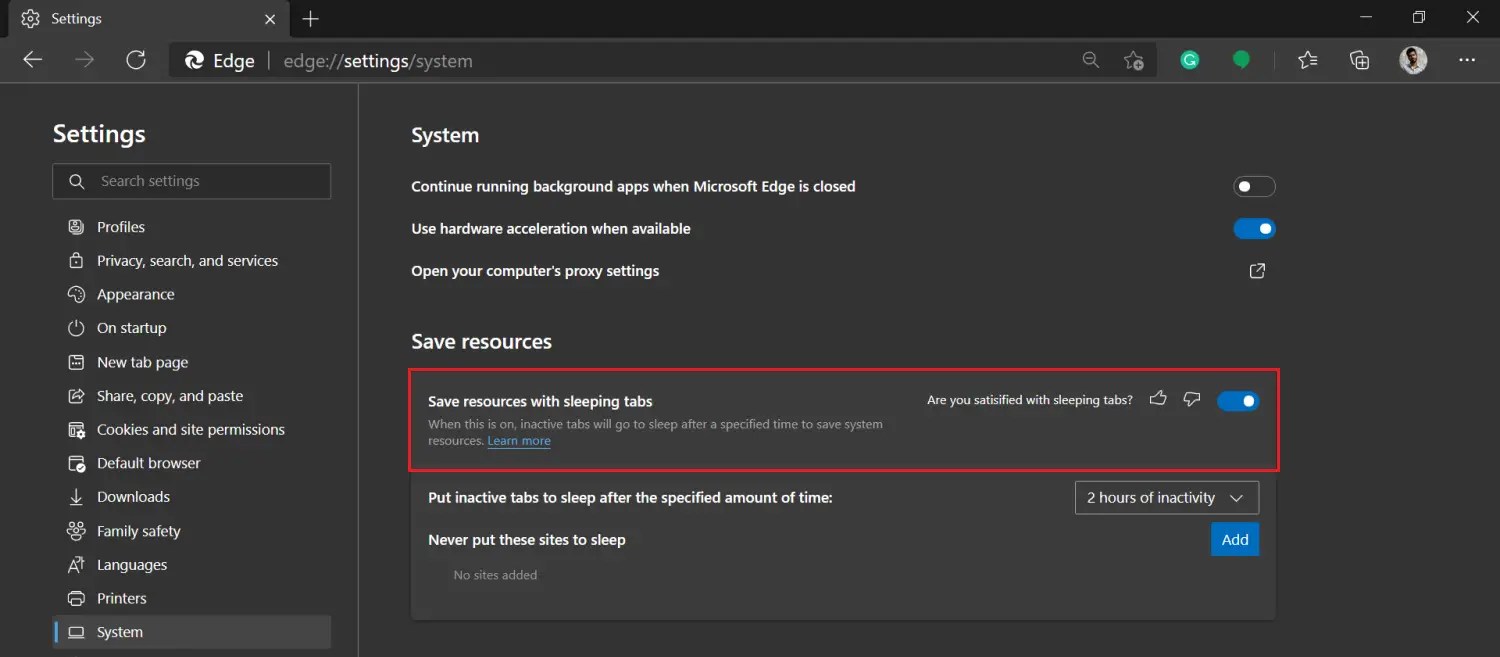Enable running background apps when Edge is closed

pyautogui.click(x=1254, y=186)
